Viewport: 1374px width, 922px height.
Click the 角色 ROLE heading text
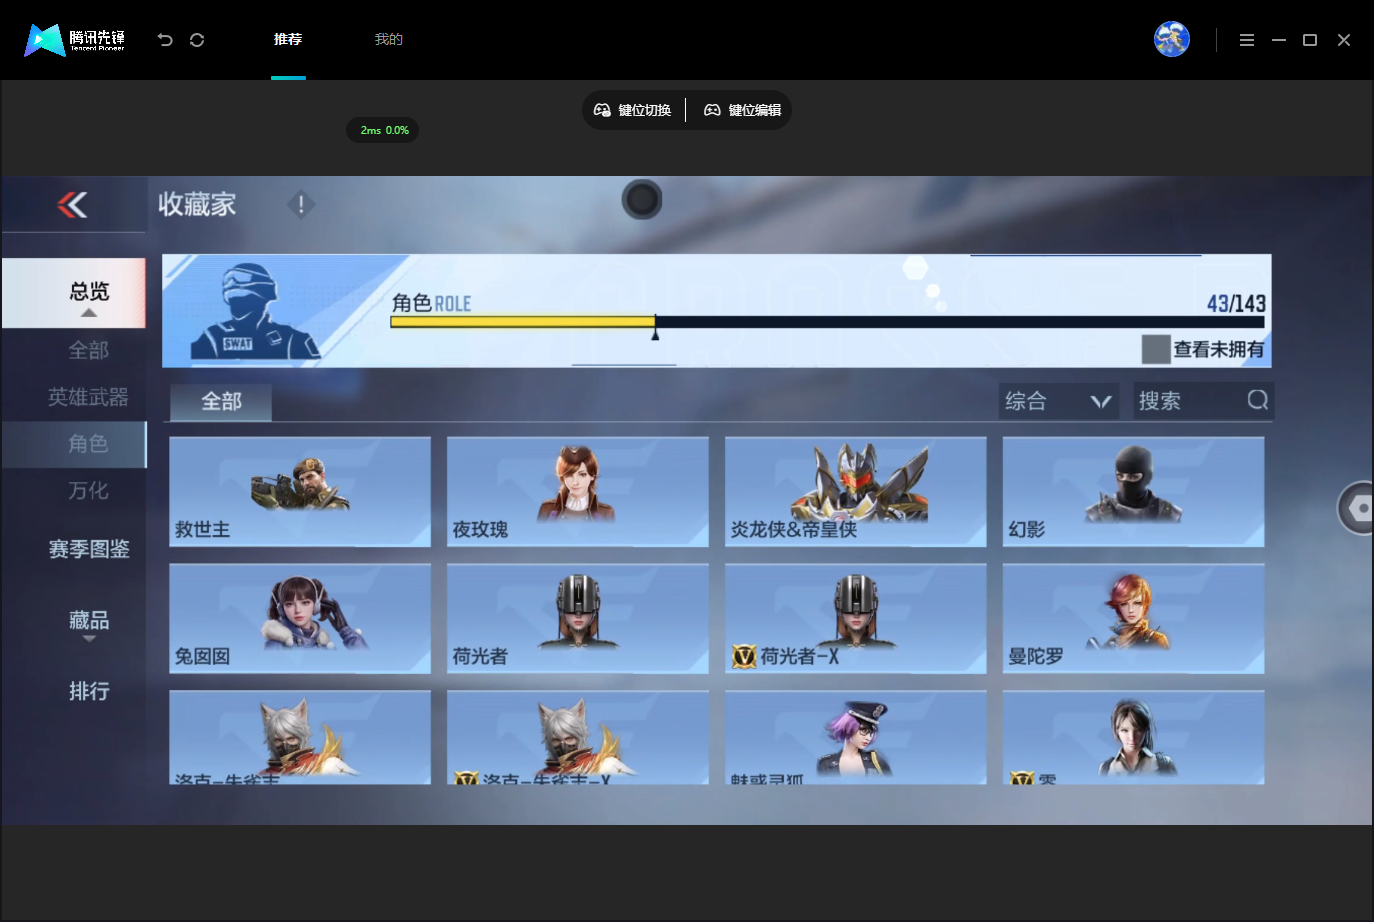(x=431, y=303)
